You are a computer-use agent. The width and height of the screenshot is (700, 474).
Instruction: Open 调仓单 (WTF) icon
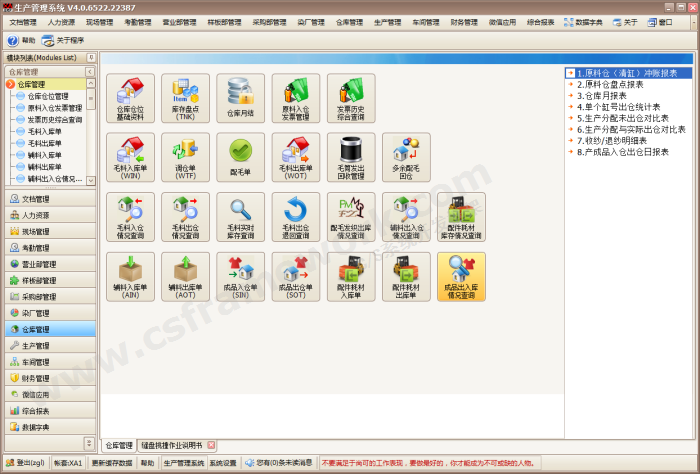(x=185, y=157)
